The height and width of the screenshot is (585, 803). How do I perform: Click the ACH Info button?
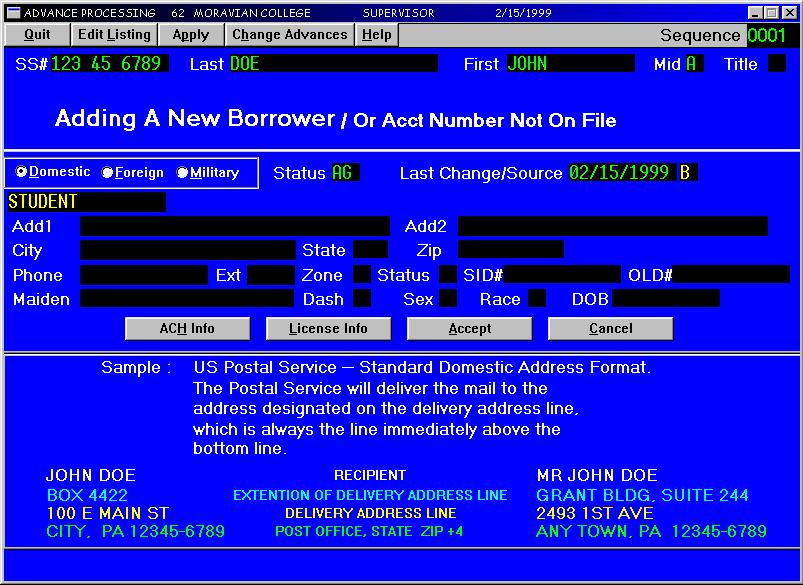pyautogui.click(x=187, y=328)
